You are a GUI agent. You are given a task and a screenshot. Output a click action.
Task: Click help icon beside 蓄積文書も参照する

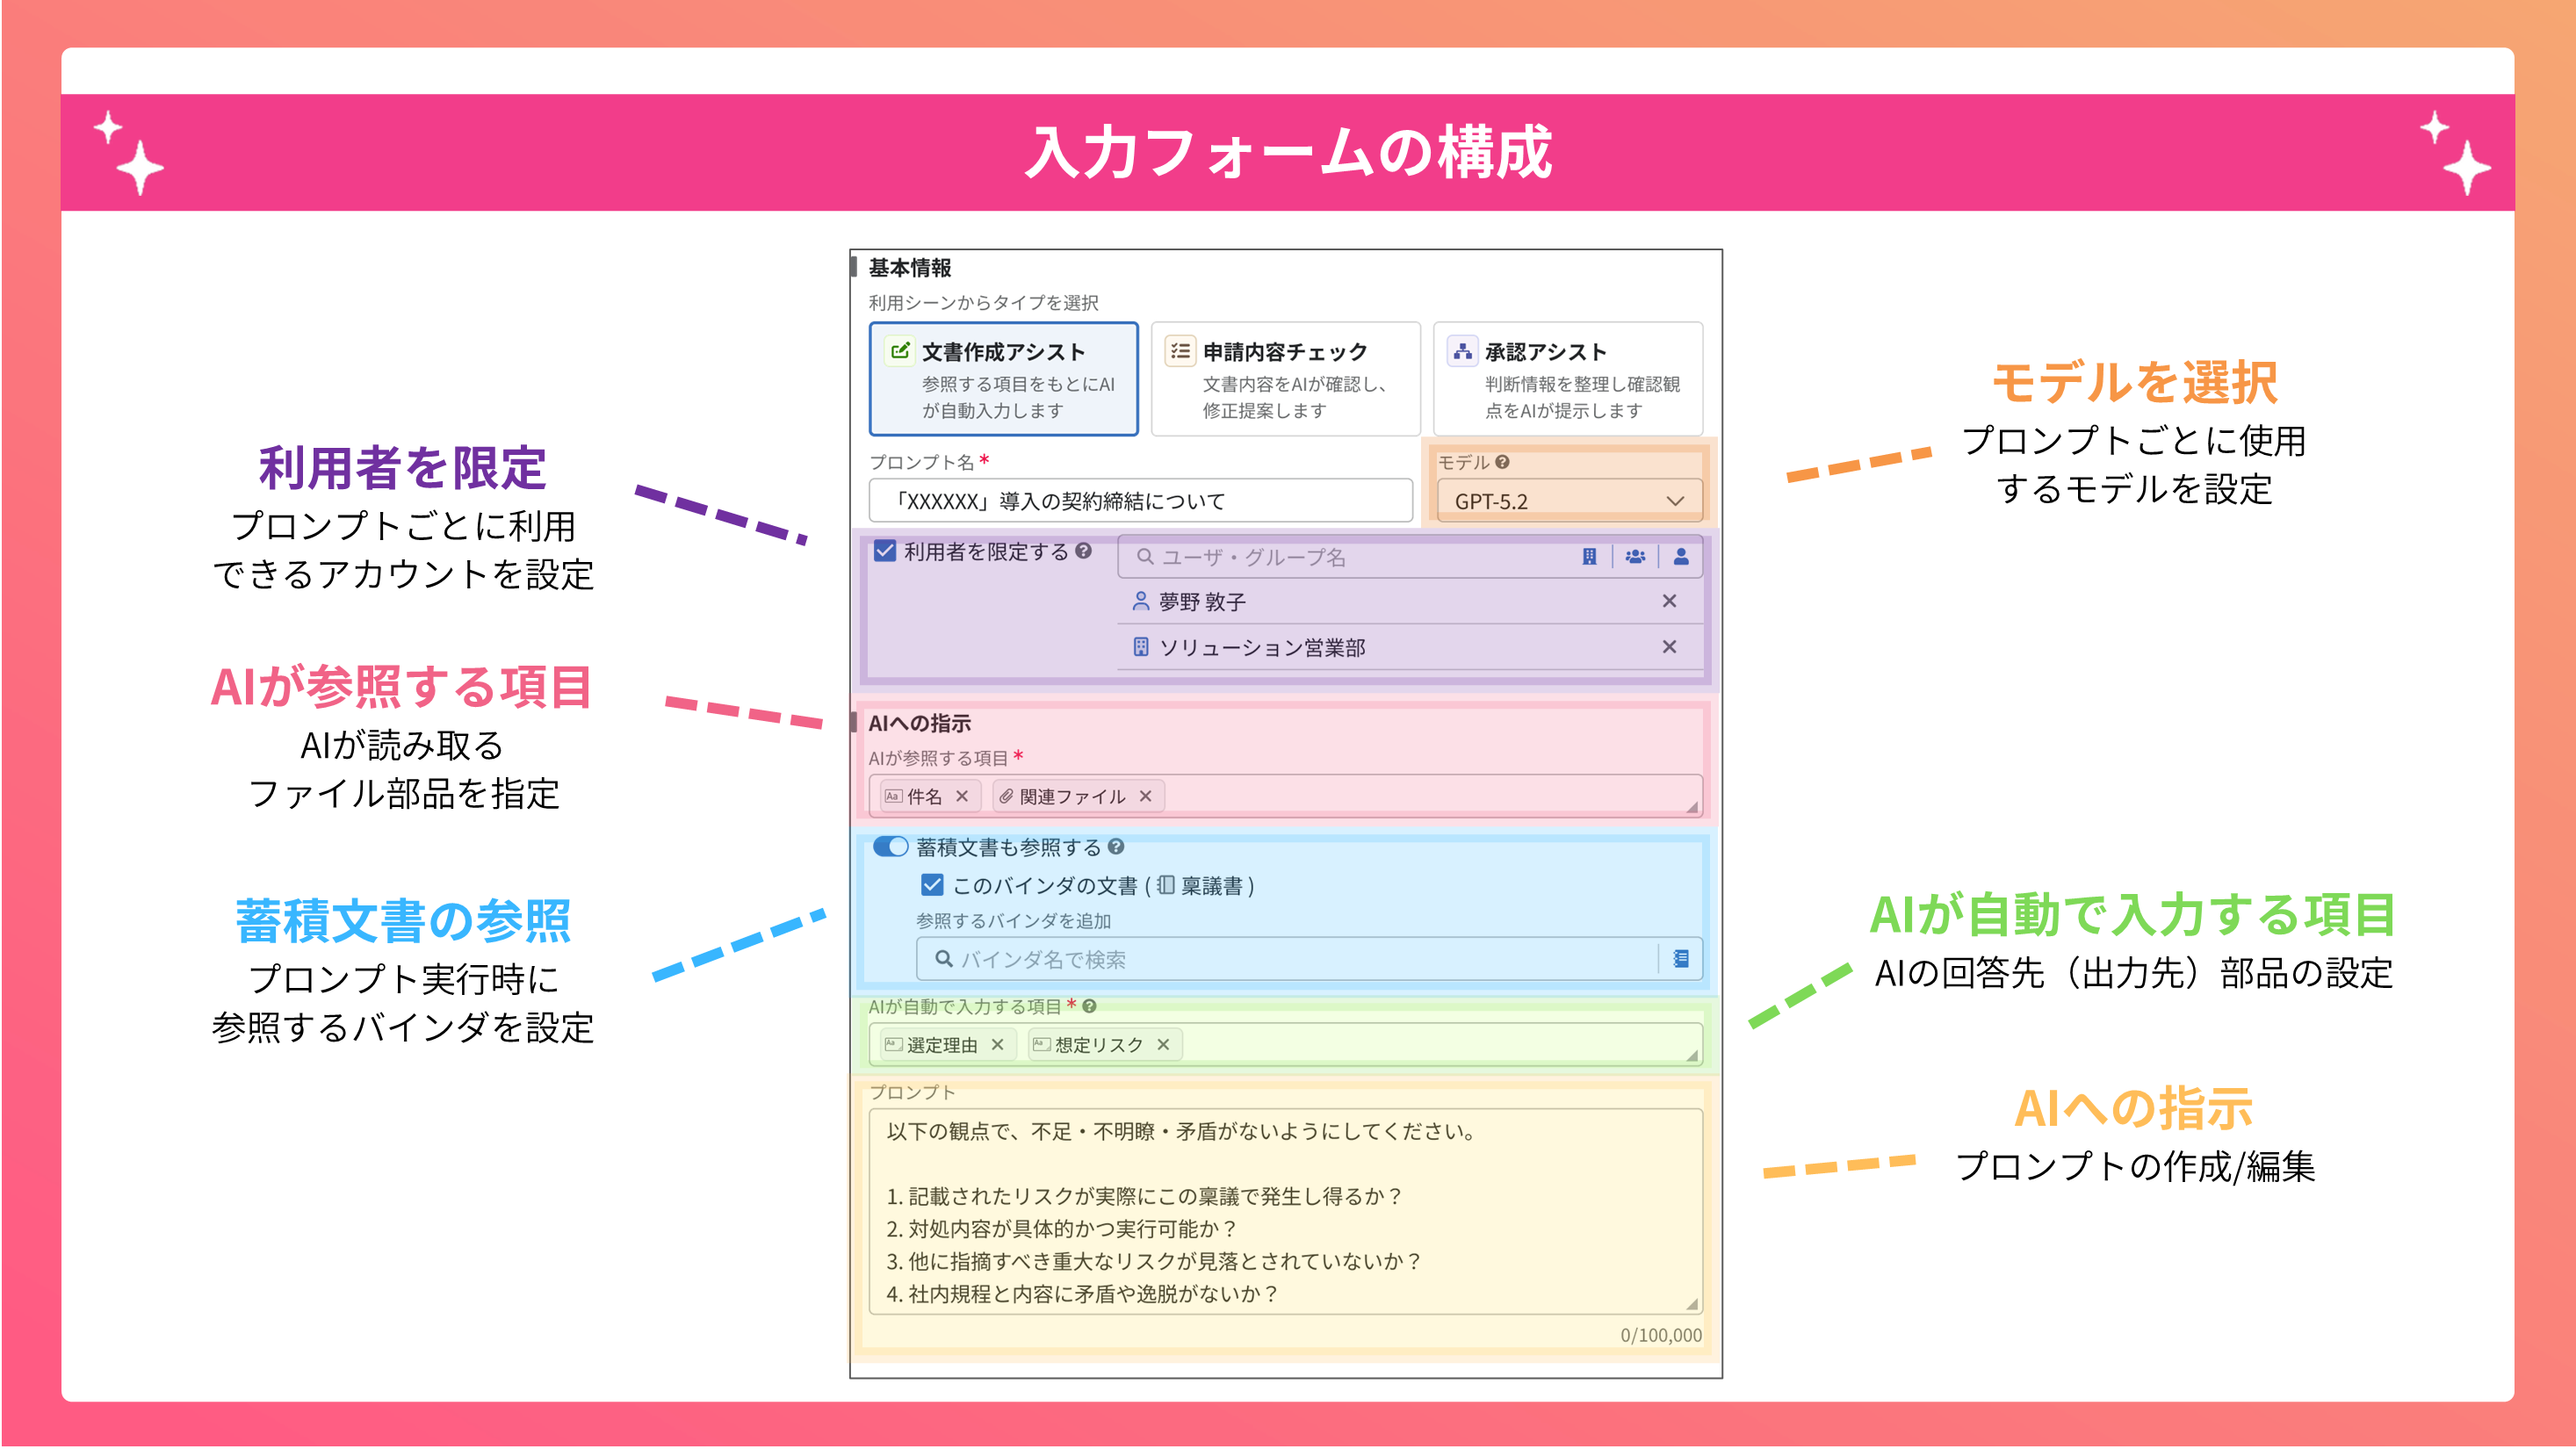(x=1116, y=847)
